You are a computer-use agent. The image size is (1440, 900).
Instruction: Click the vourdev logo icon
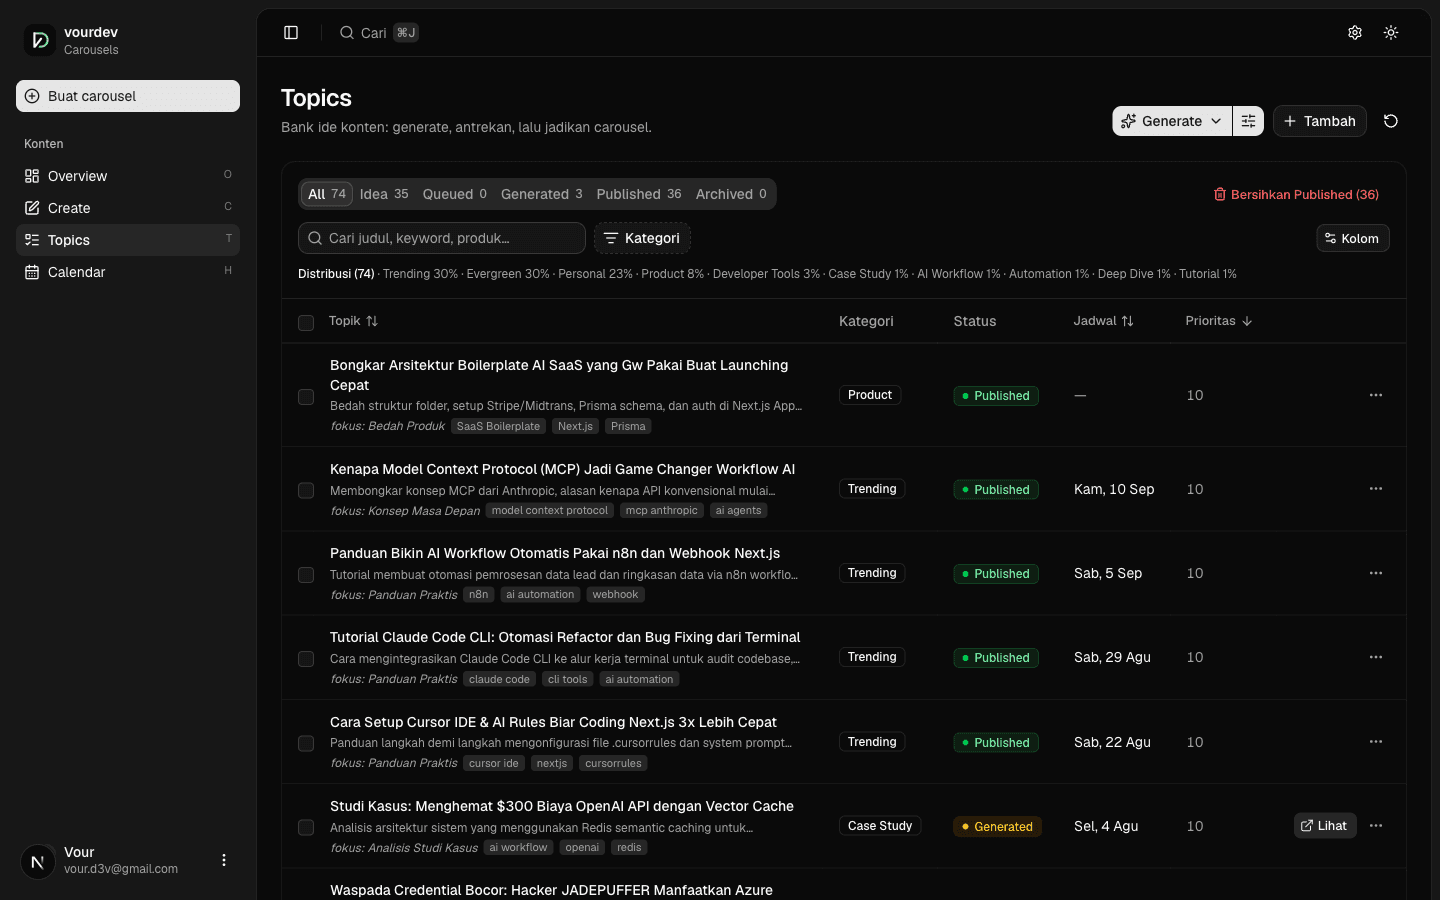point(40,40)
